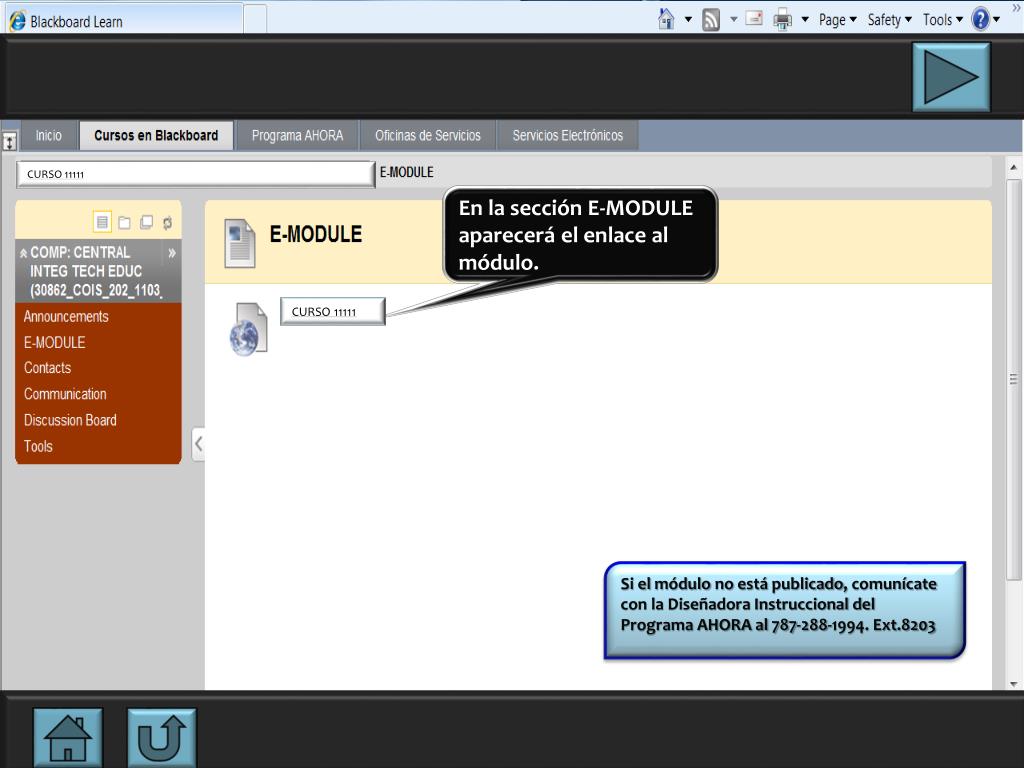Image resolution: width=1024 pixels, height=768 pixels.
Task: Click the globe web link icon
Action: click(249, 329)
